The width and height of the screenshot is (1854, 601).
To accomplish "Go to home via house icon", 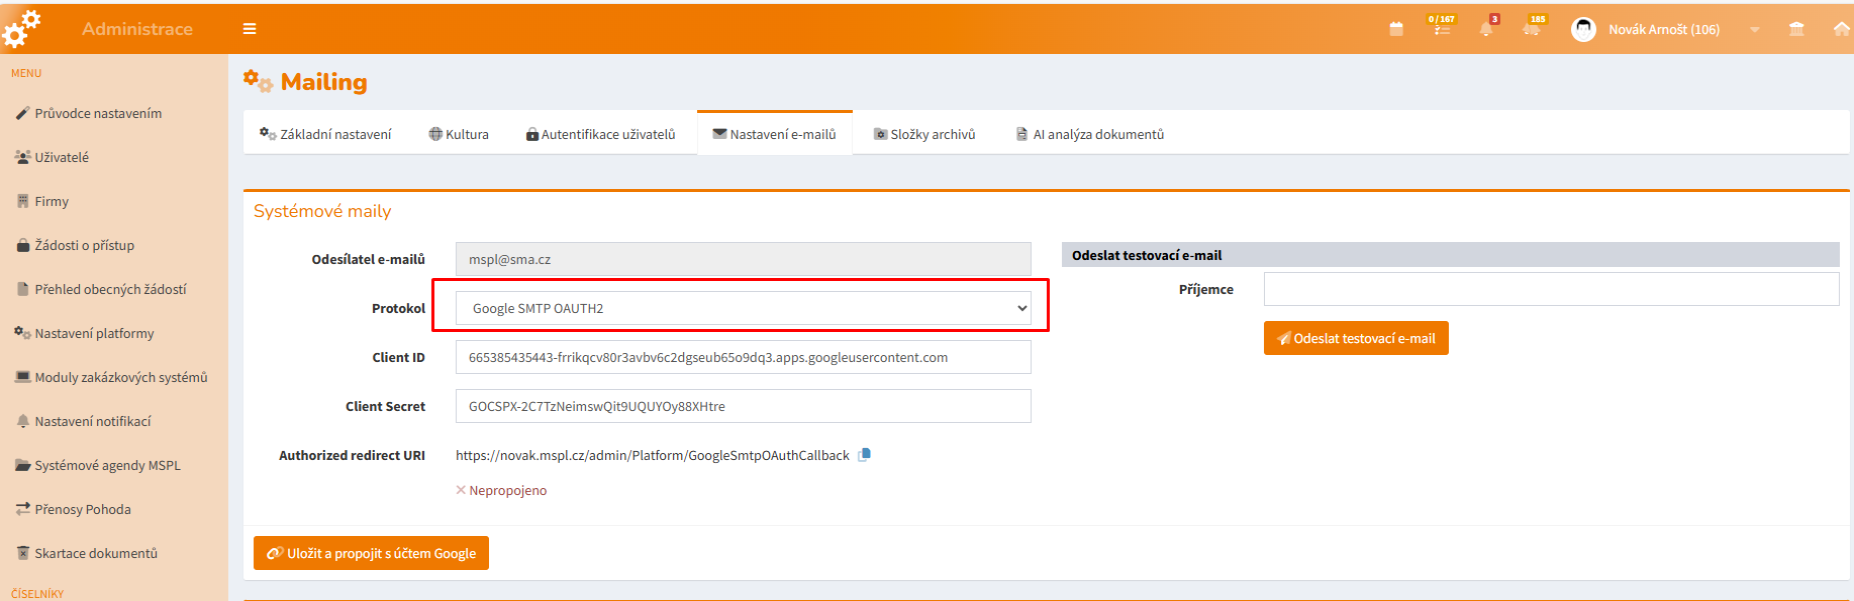I will click(x=1841, y=29).
